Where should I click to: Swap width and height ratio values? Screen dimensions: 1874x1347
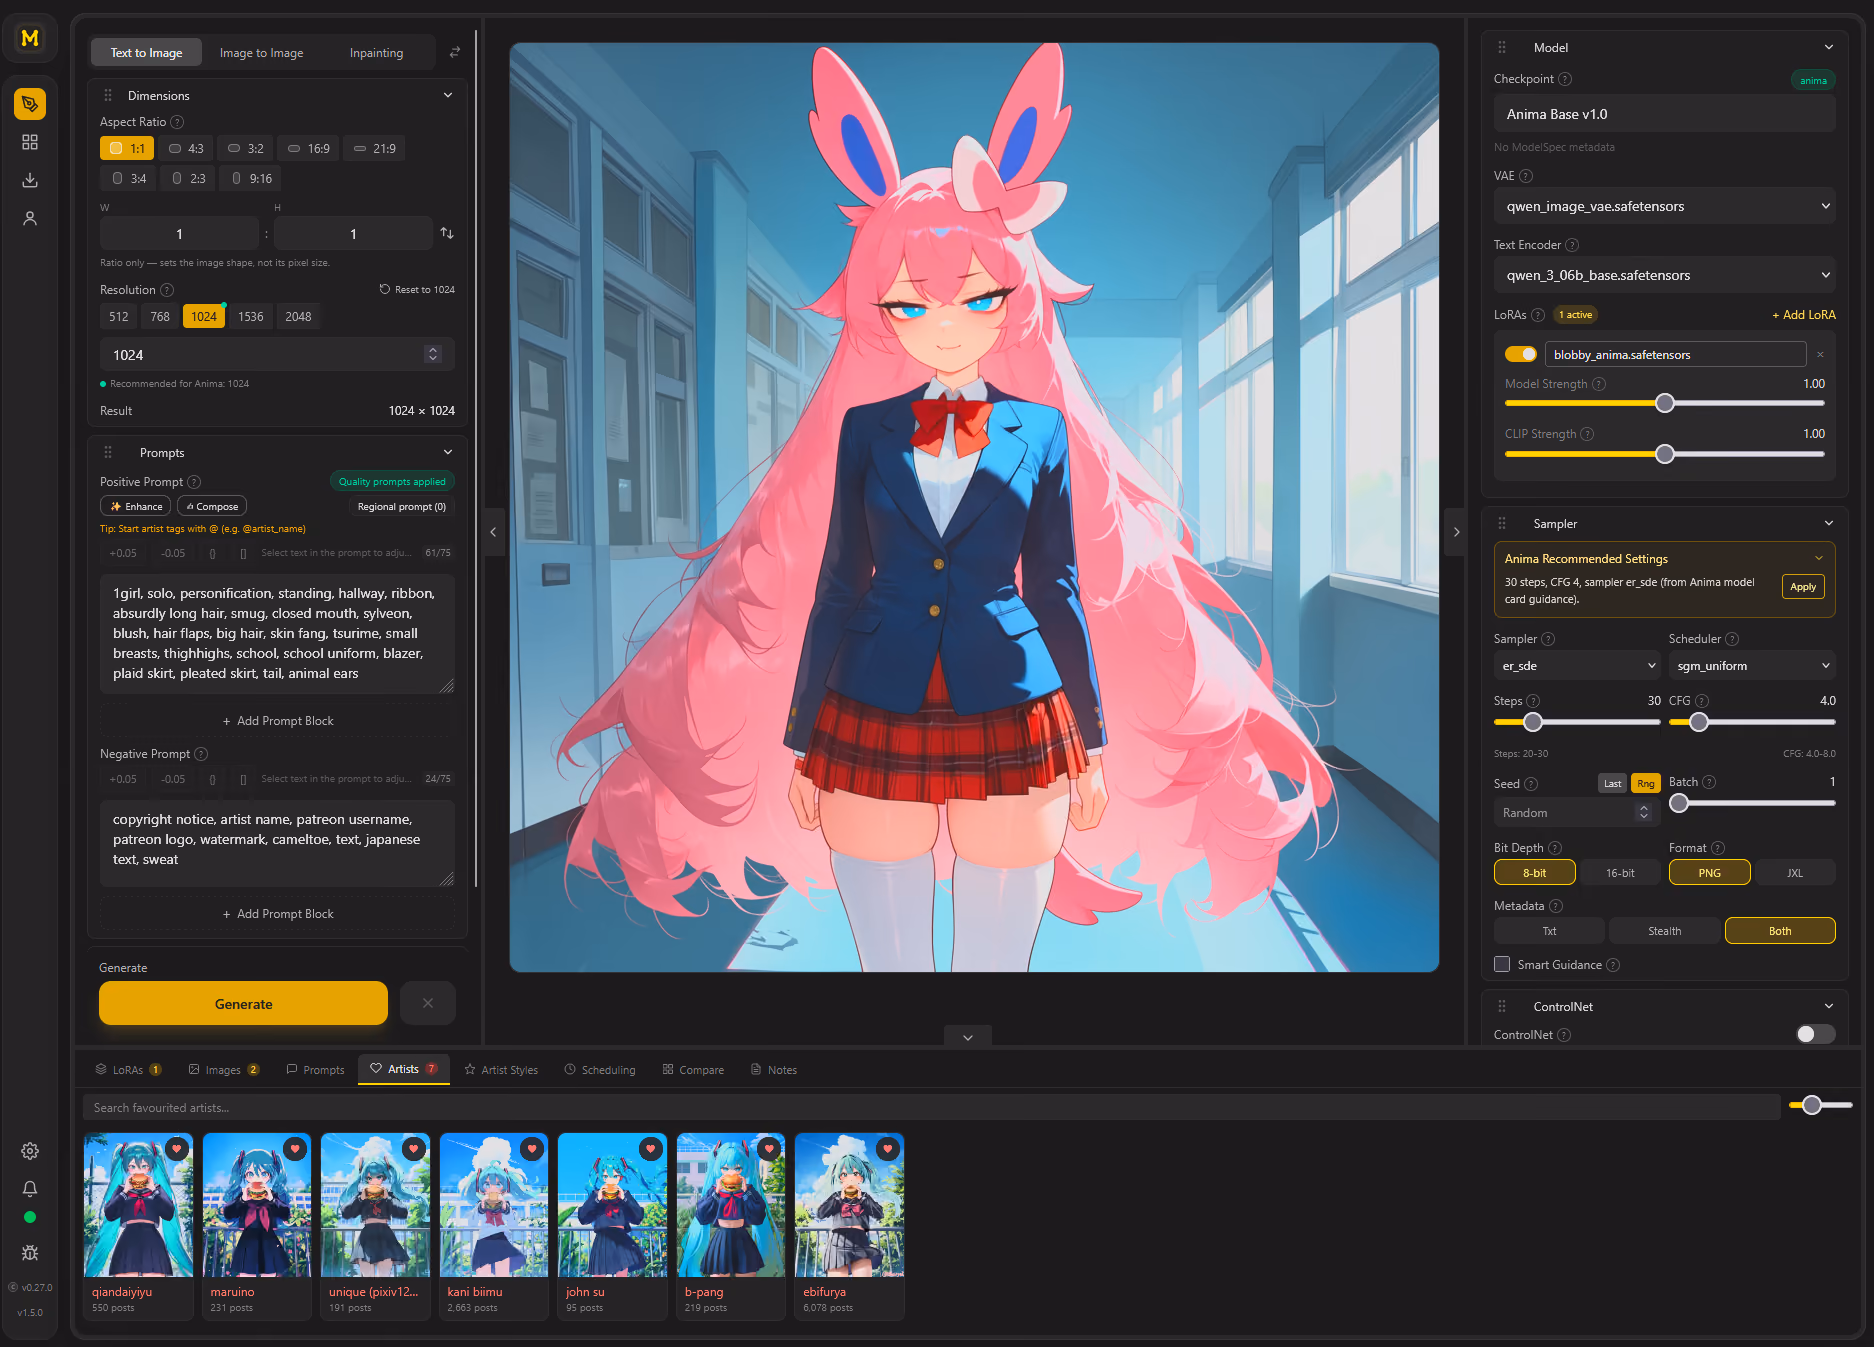pyautogui.click(x=447, y=233)
